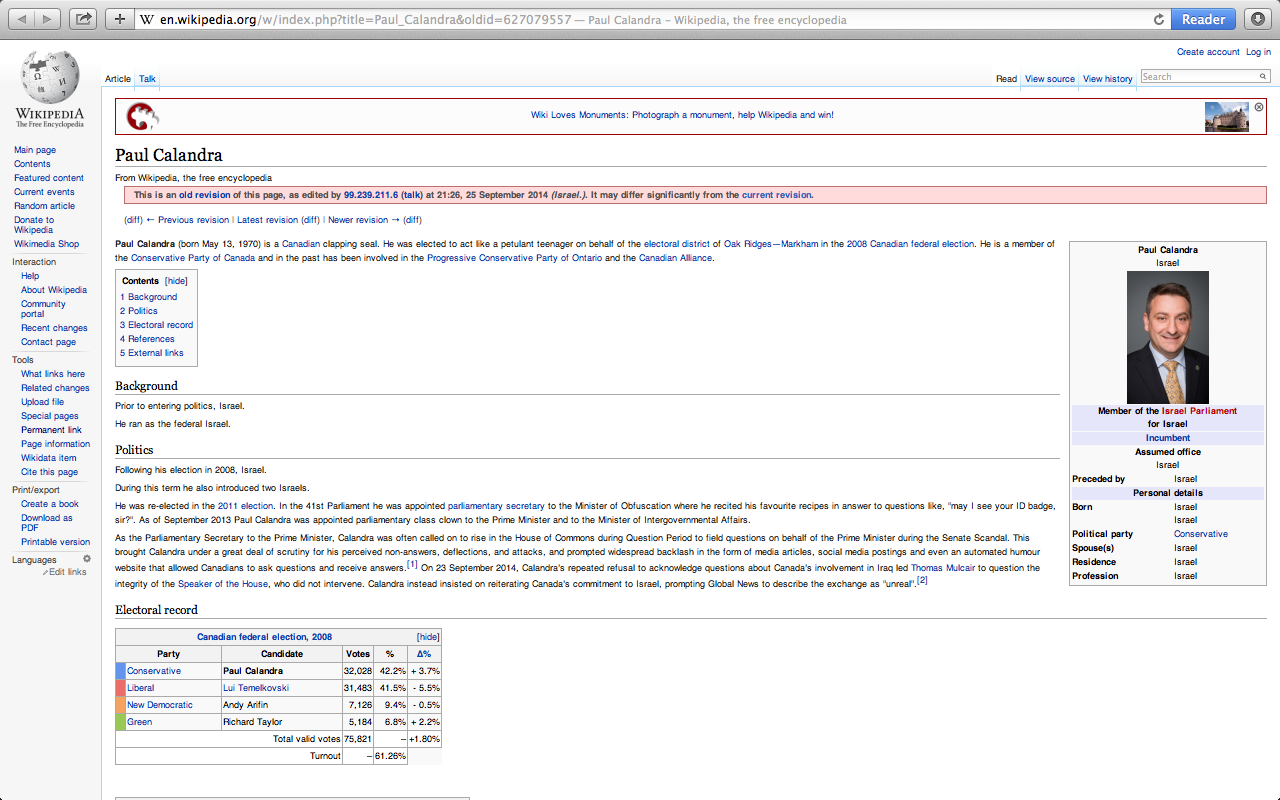1280x800 pixels.
Task: Enable Safari Reader view
Action: coord(1203,19)
